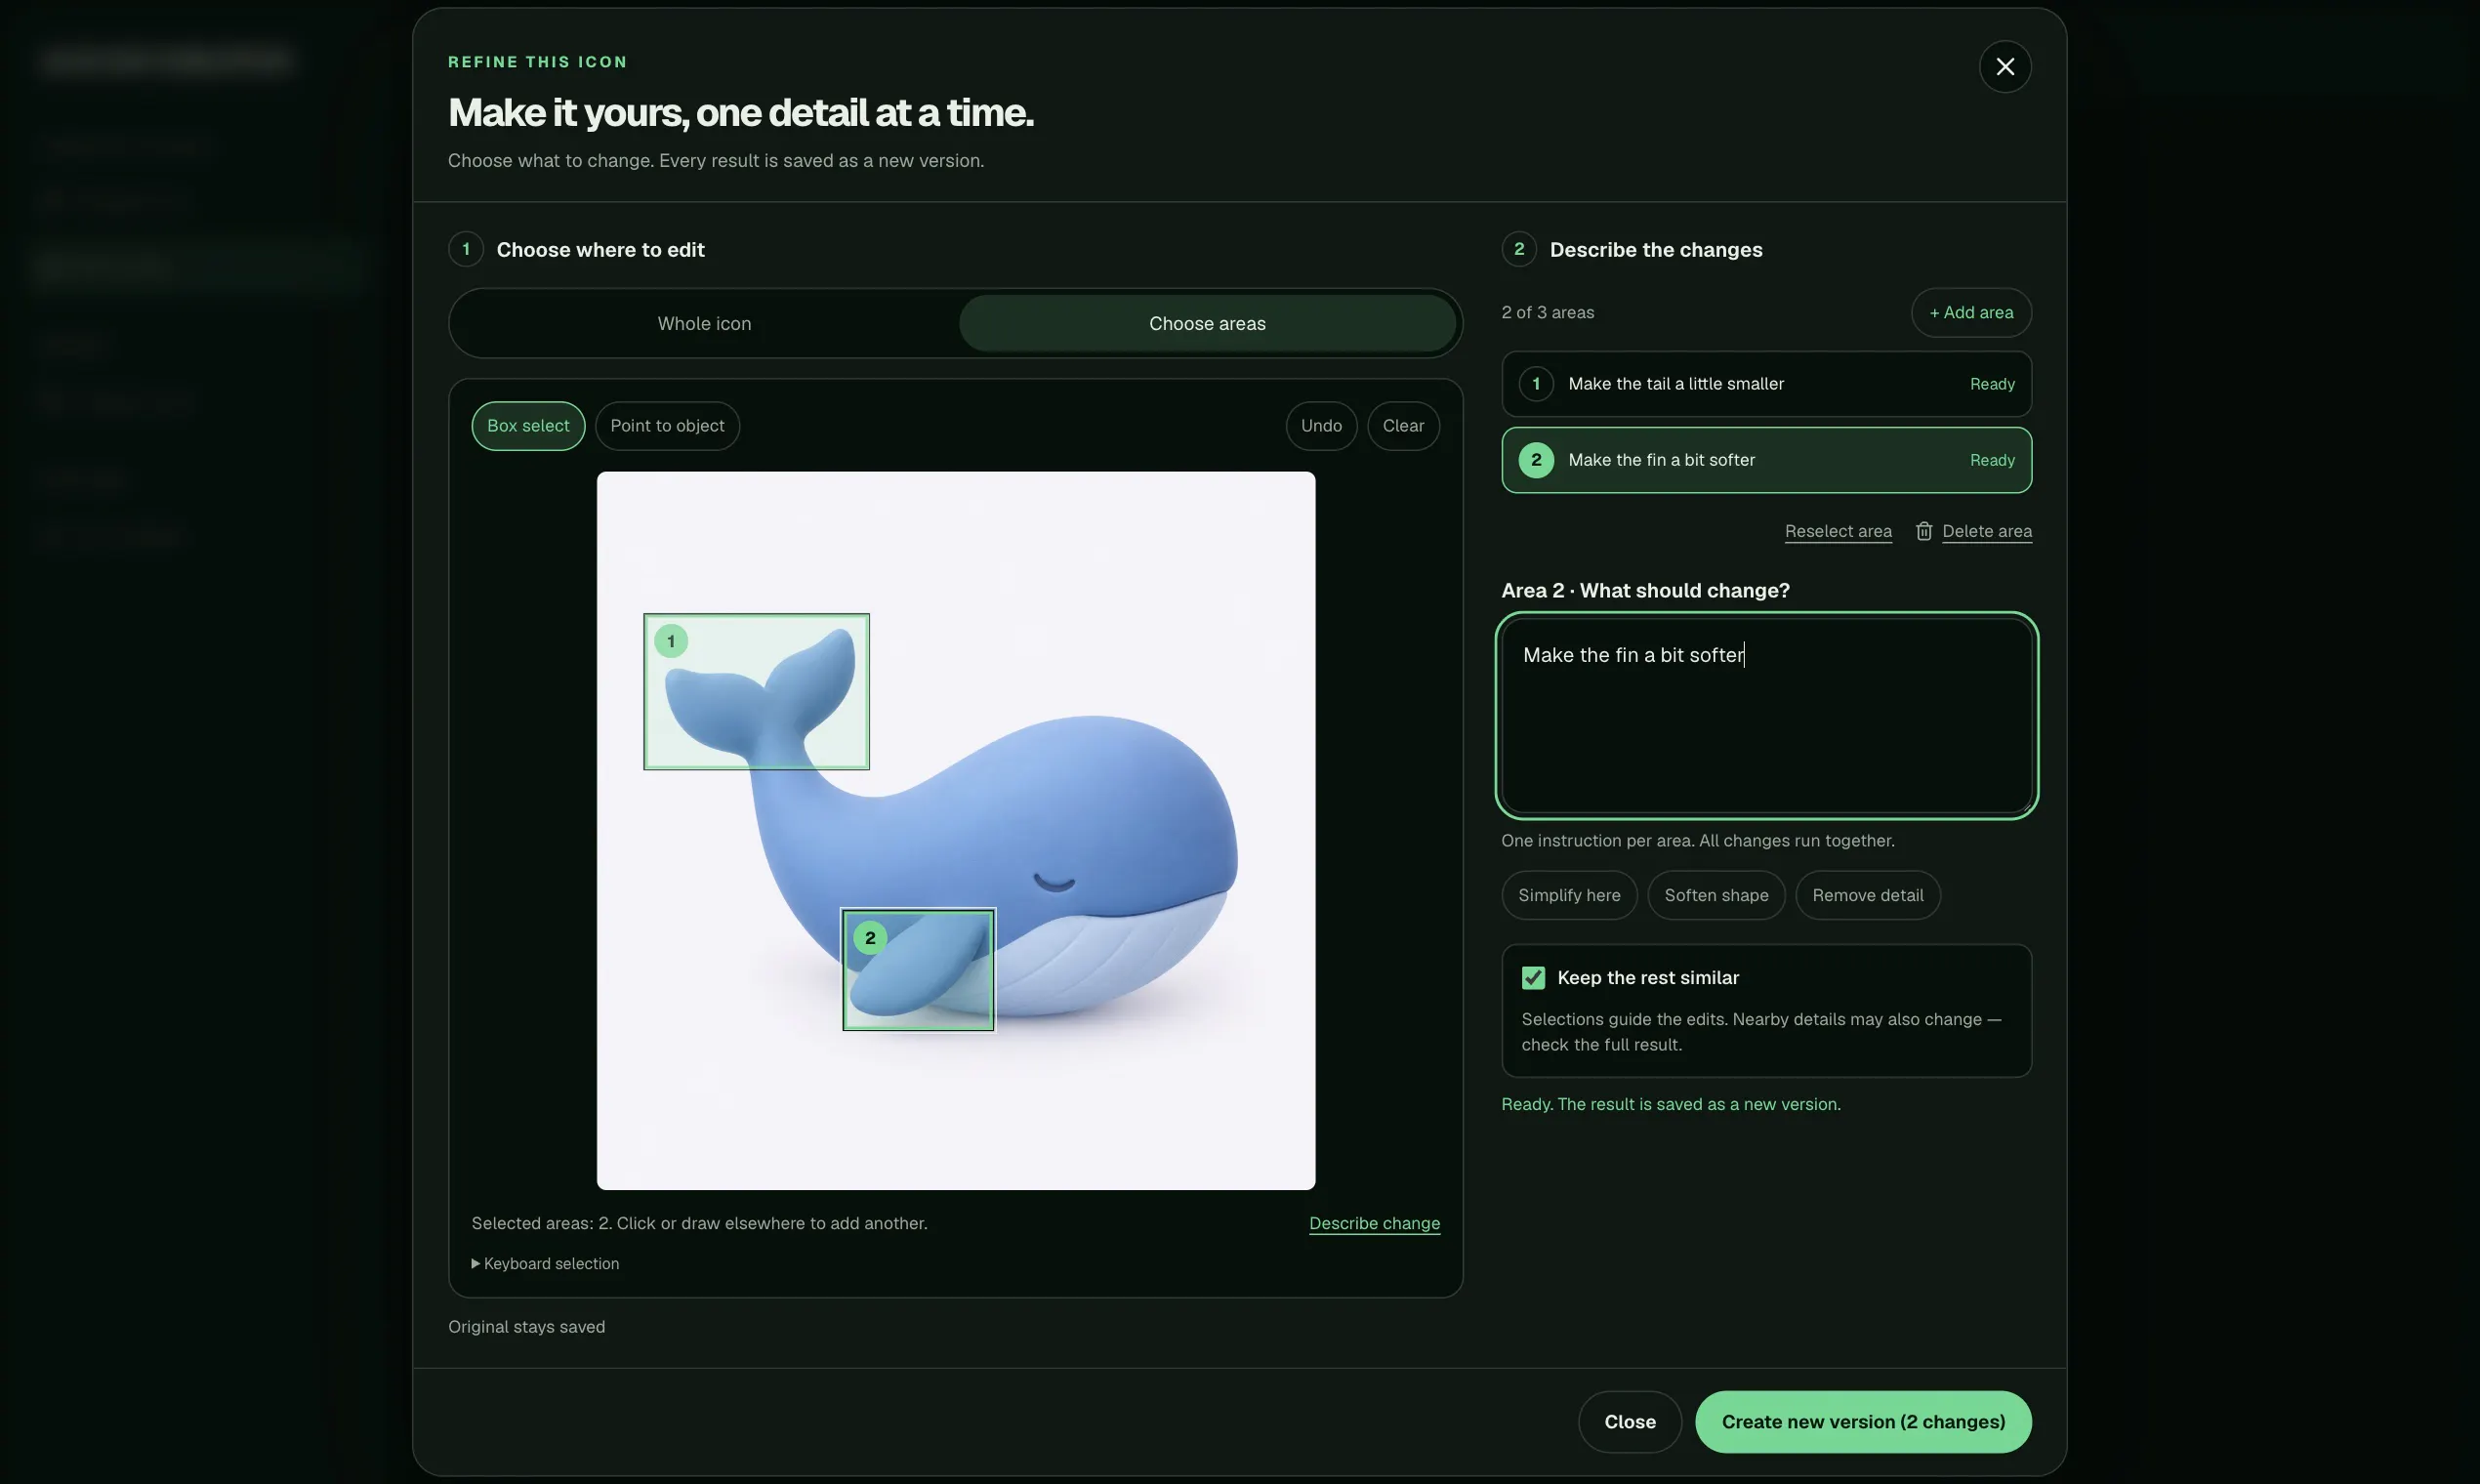The image size is (2480, 1484).
Task: Click the Reselect area link
Action: click(1838, 531)
